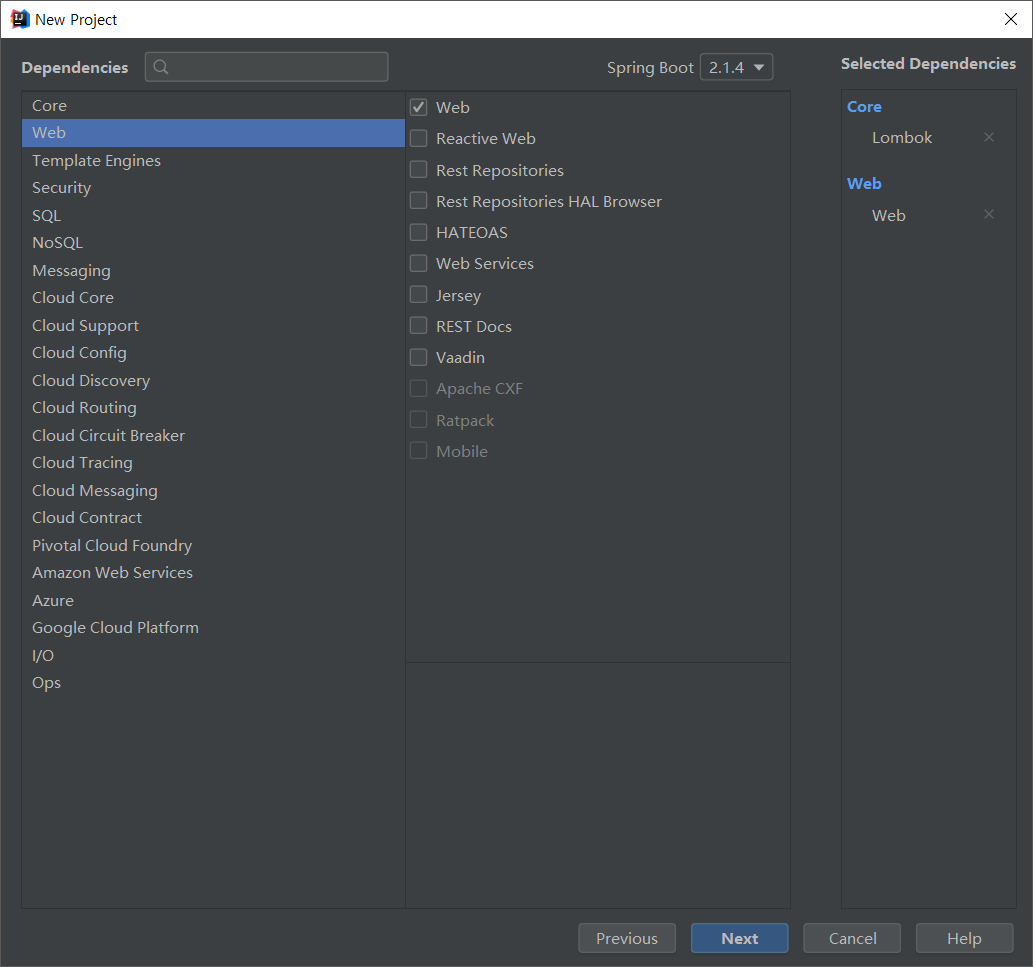Focus the dependencies search field
This screenshot has height=967, width=1033.
coord(266,67)
